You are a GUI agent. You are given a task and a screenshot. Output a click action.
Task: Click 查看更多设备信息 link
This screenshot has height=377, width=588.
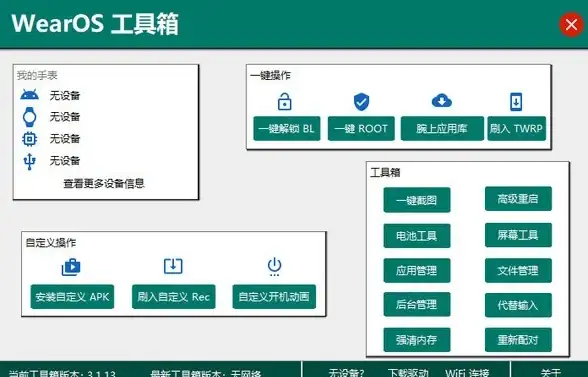[104, 183]
